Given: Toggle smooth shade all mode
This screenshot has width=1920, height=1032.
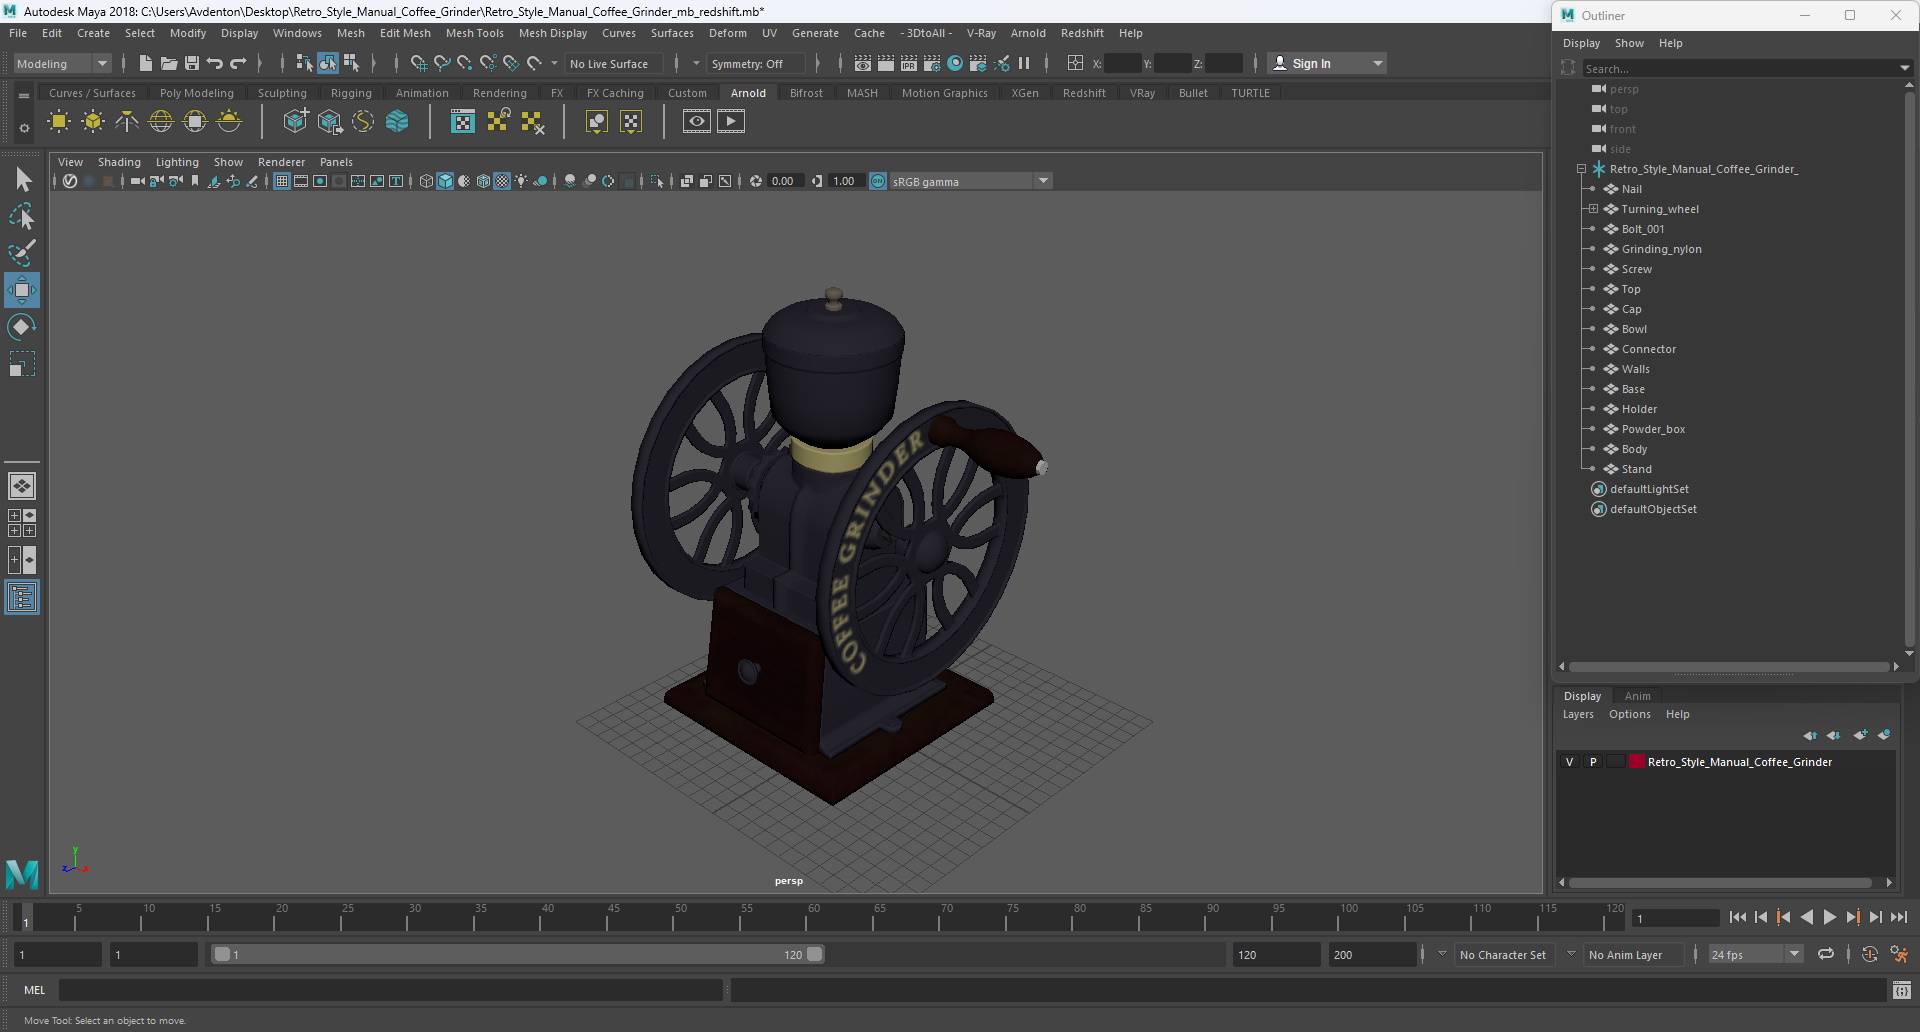Looking at the screenshot, I should coord(445,181).
